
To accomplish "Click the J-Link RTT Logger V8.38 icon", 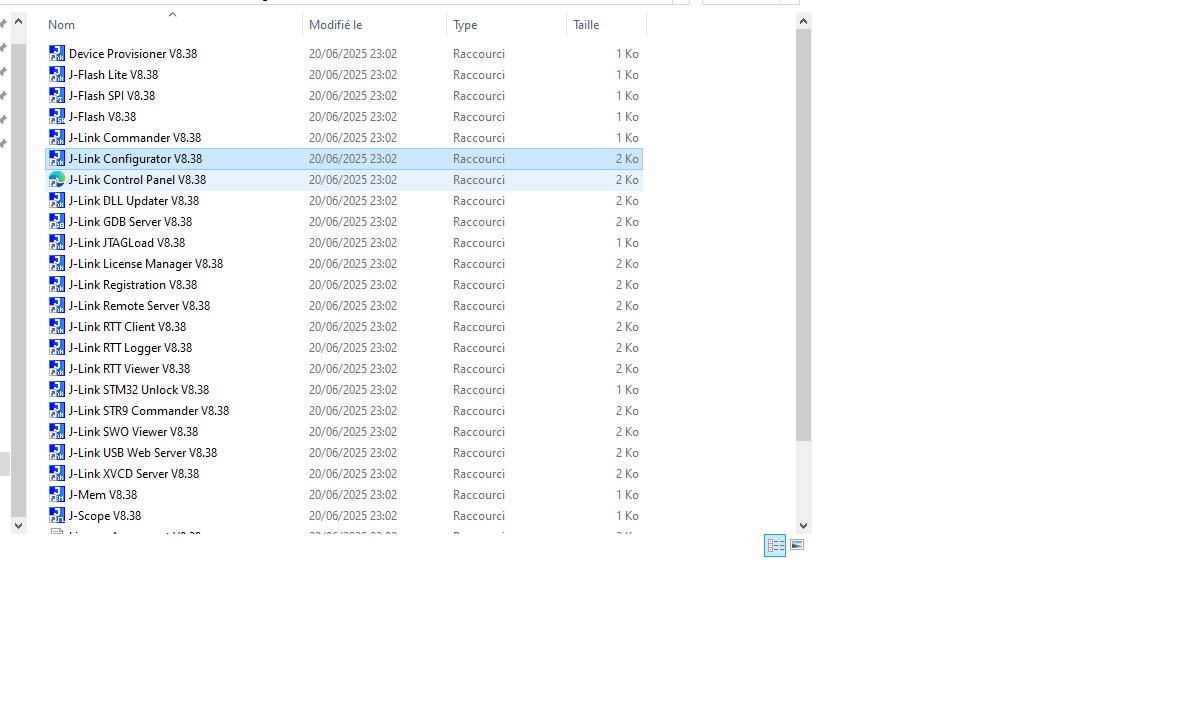I will tap(57, 348).
